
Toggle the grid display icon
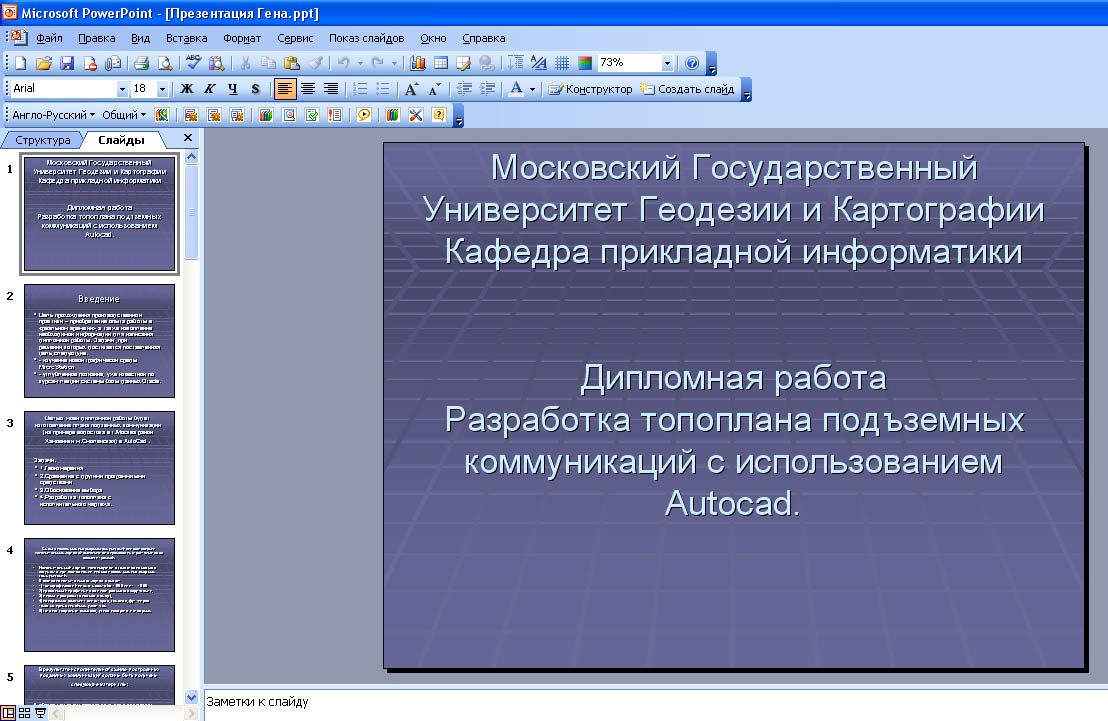[562, 64]
